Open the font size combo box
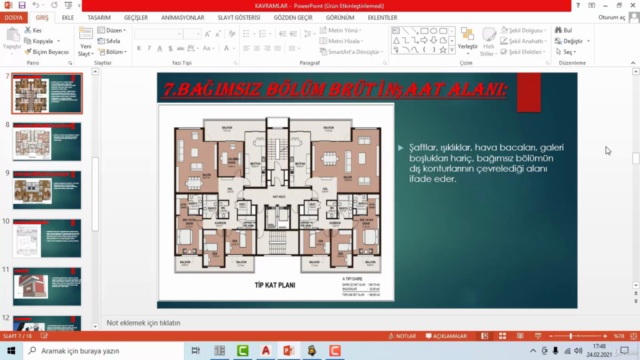Viewport: 640px width, 360px height. click(x=192, y=34)
